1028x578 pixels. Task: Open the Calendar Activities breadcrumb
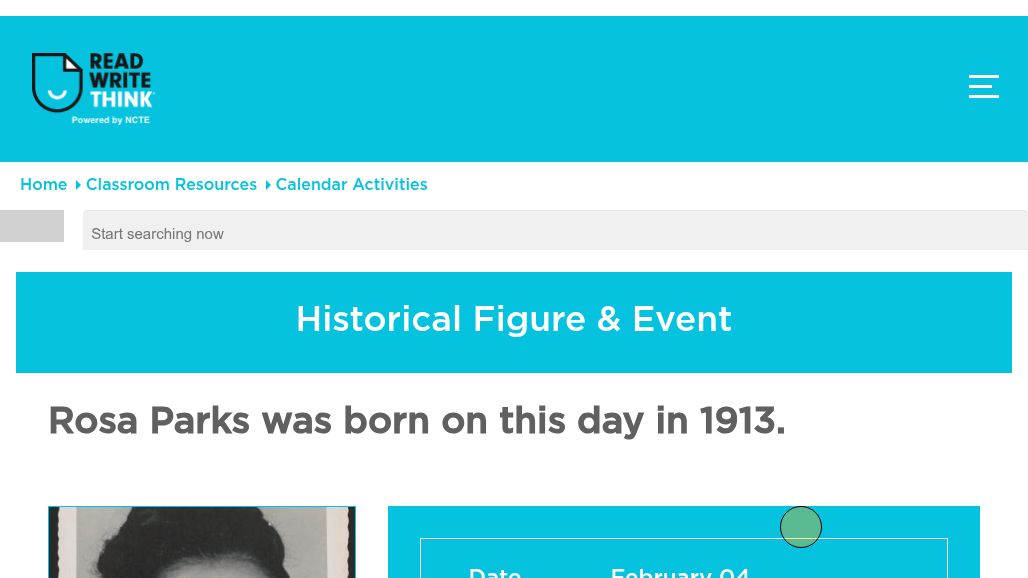point(351,185)
